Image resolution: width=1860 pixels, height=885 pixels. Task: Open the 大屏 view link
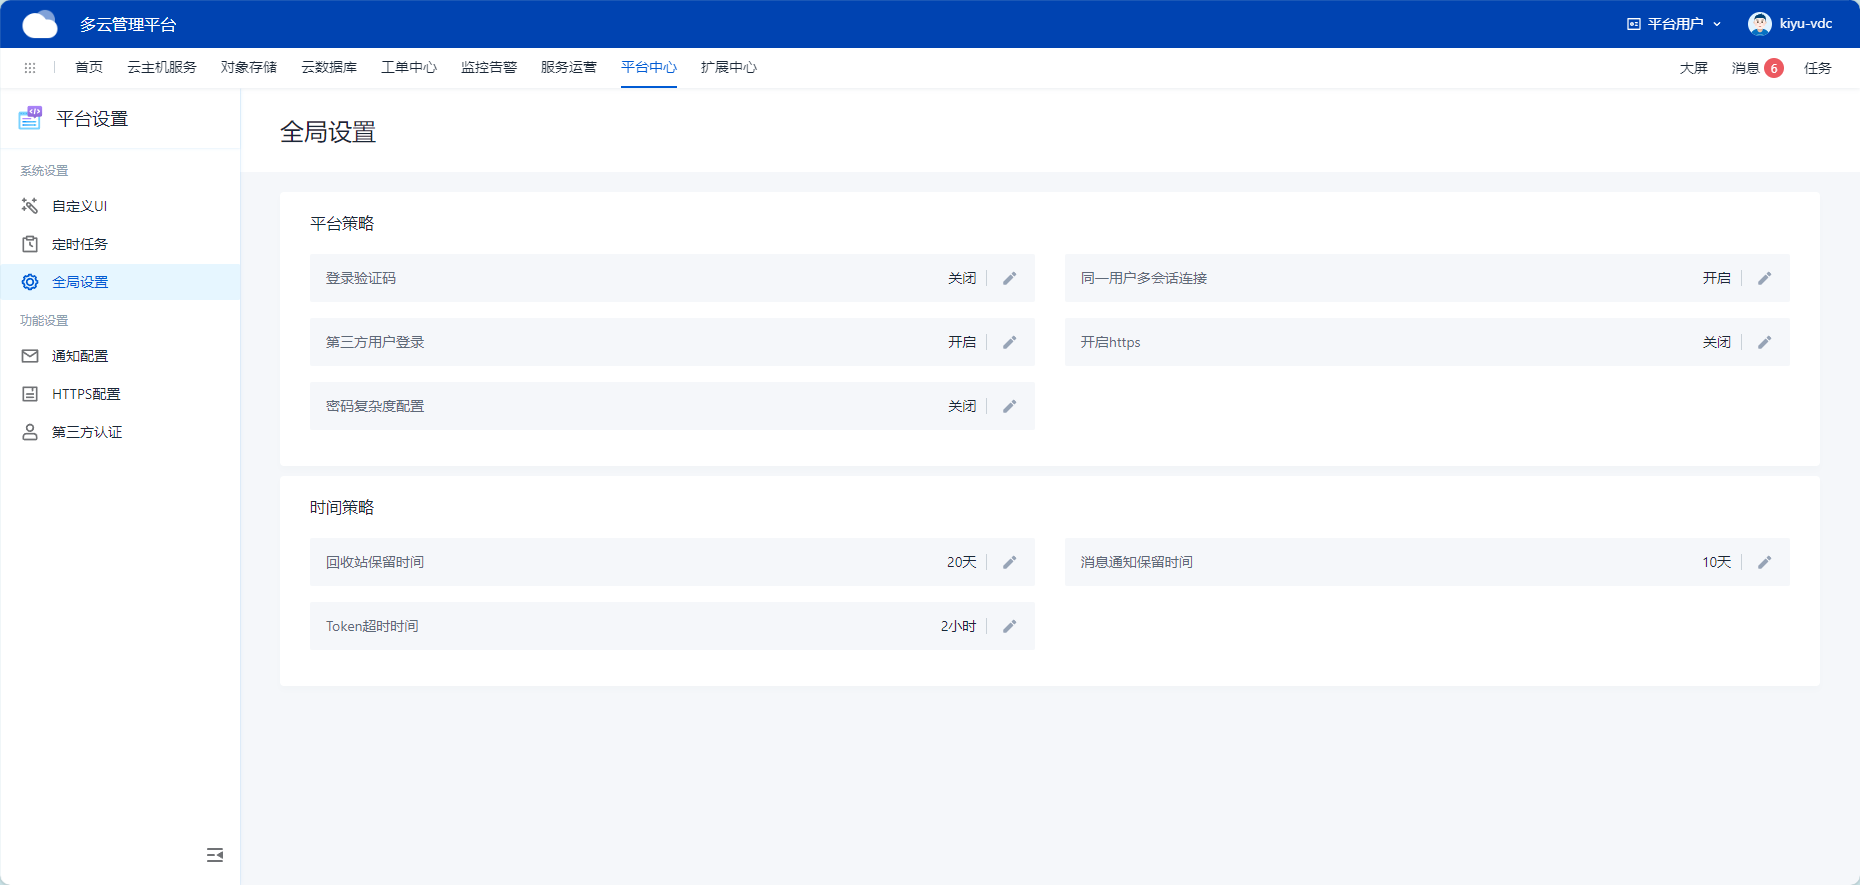click(x=1694, y=68)
